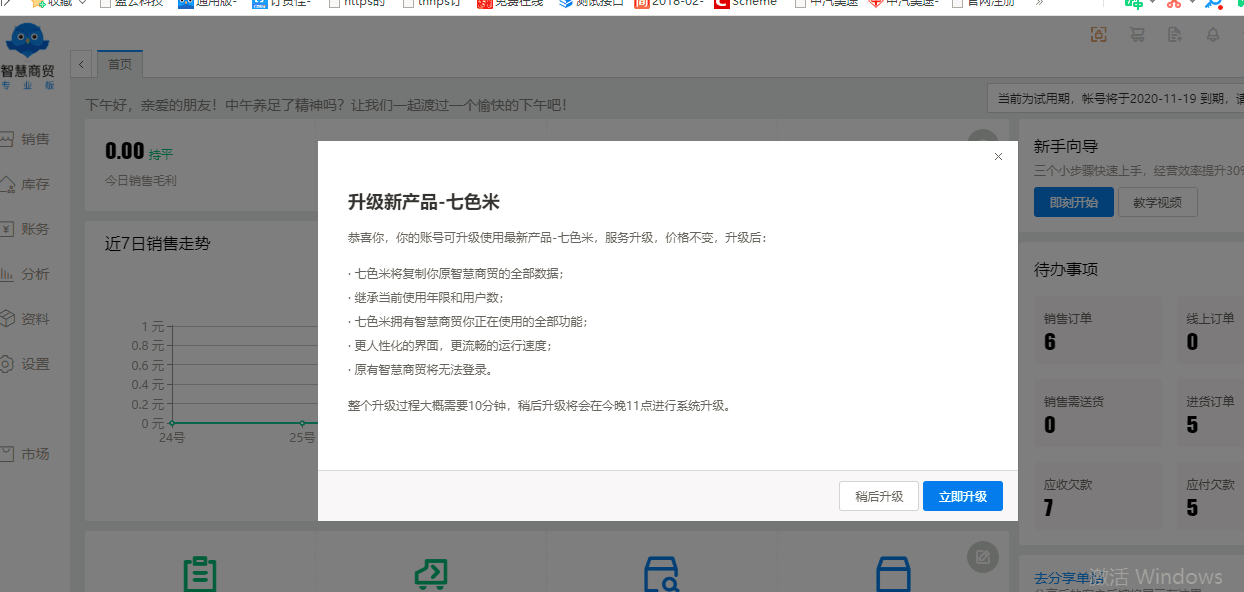Click the 去分享单据 link

pos(1068,578)
